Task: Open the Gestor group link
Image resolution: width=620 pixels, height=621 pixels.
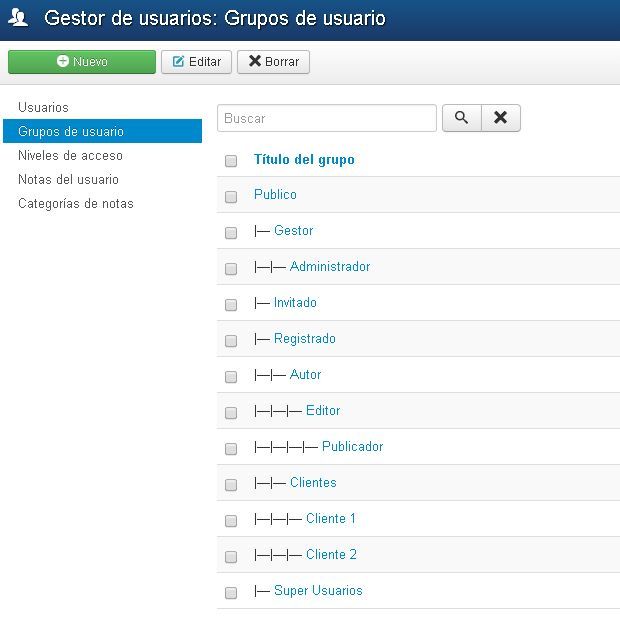Action: 294,230
